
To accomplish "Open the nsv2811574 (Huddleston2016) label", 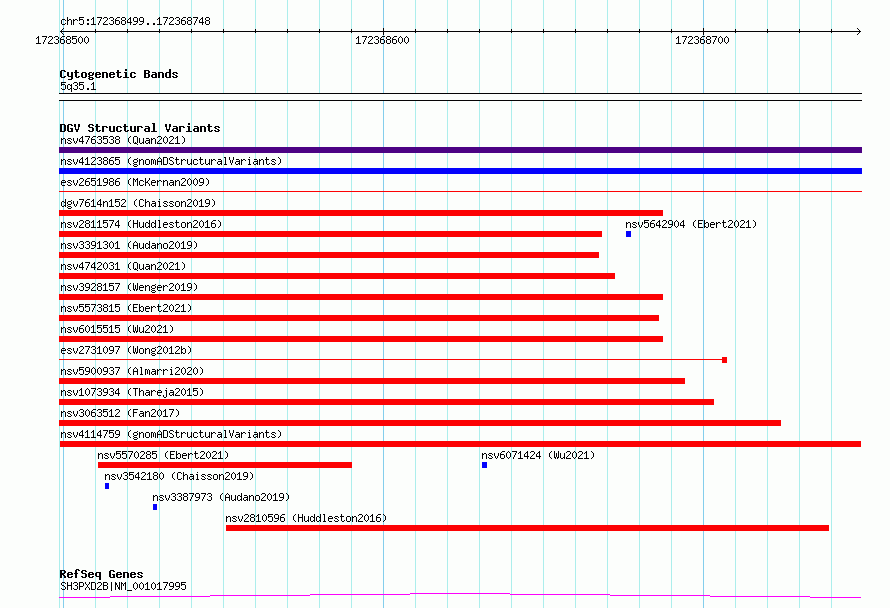I will [x=141, y=224].
